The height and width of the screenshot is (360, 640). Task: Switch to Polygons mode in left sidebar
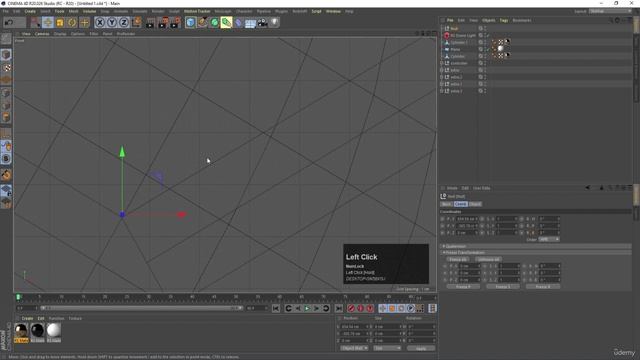[x=6, y=118]
